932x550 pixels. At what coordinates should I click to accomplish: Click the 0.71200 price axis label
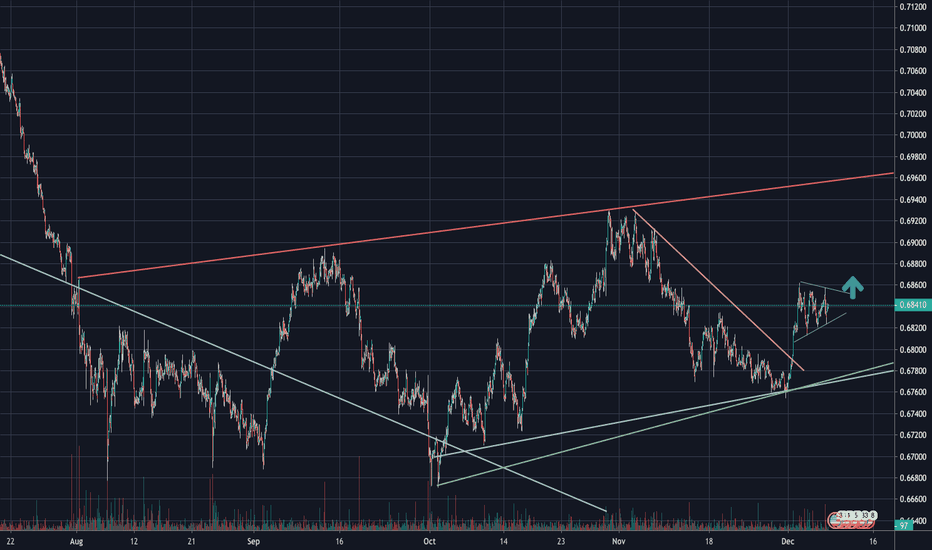click(911, 7)
